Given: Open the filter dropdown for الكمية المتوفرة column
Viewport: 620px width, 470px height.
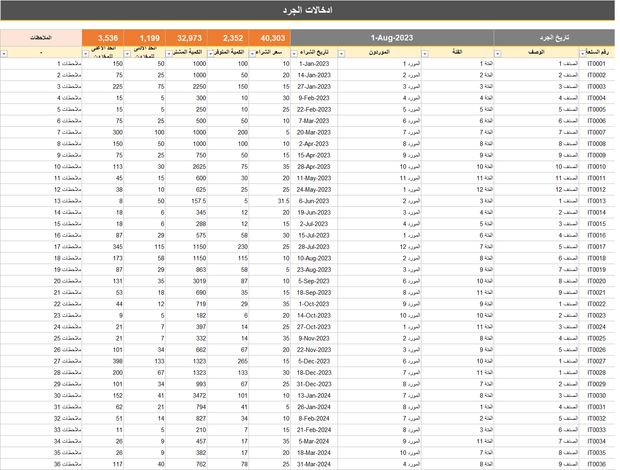Looking at the screenshot, I should pos(211,54).
